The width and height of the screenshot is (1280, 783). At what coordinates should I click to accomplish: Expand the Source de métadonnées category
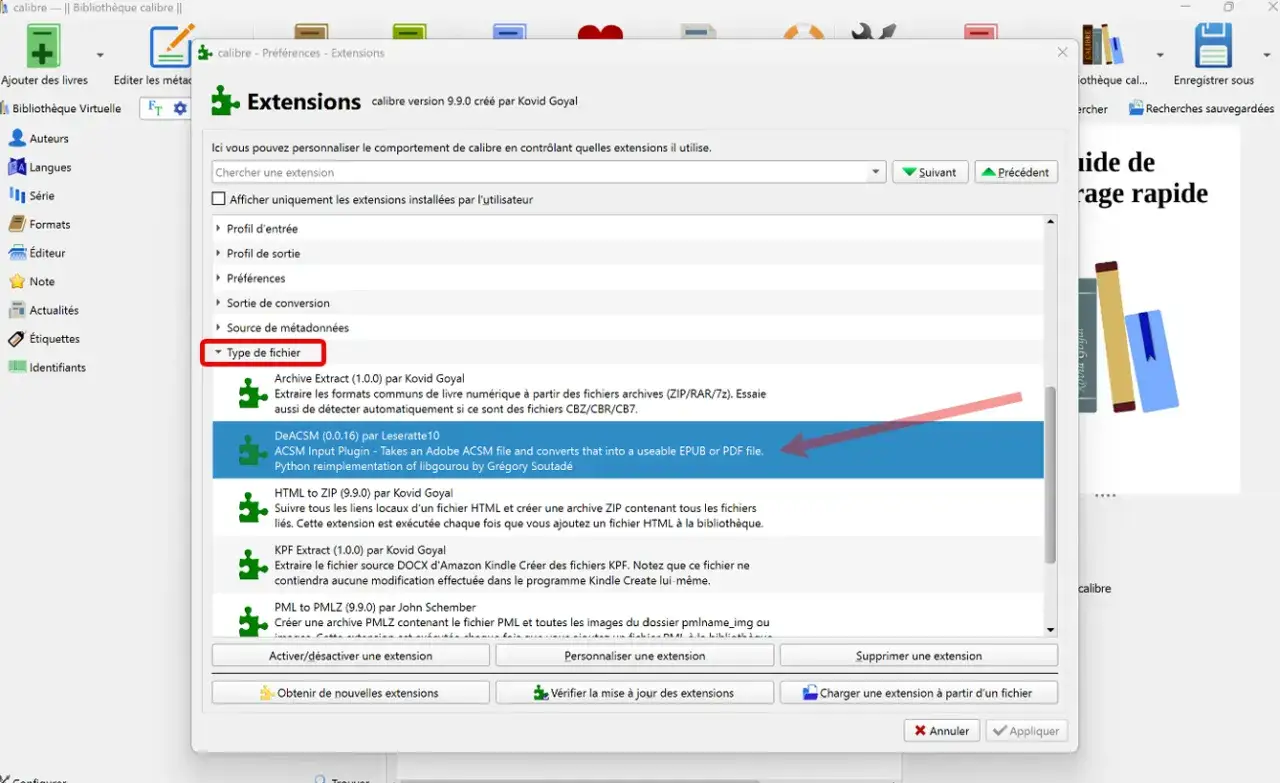click(x=219, y=327)
